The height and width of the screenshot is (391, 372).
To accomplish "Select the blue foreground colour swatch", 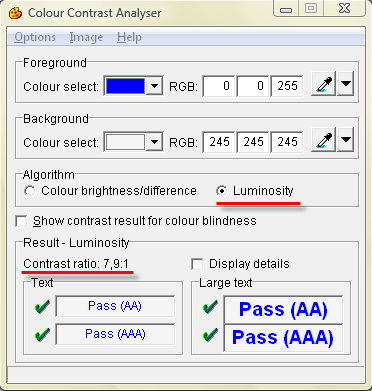I will point(125,86).
